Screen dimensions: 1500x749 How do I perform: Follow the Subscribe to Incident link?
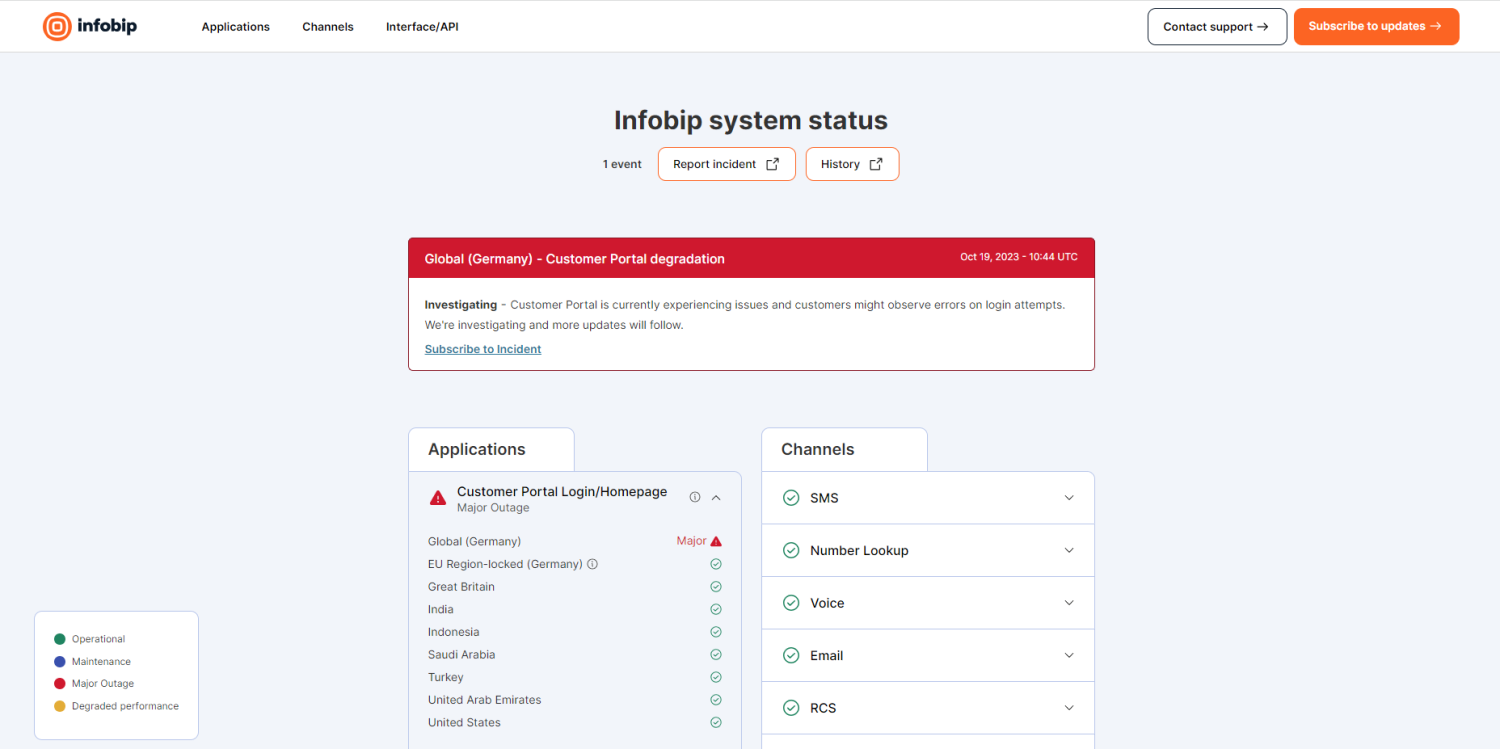pos(483,349)
